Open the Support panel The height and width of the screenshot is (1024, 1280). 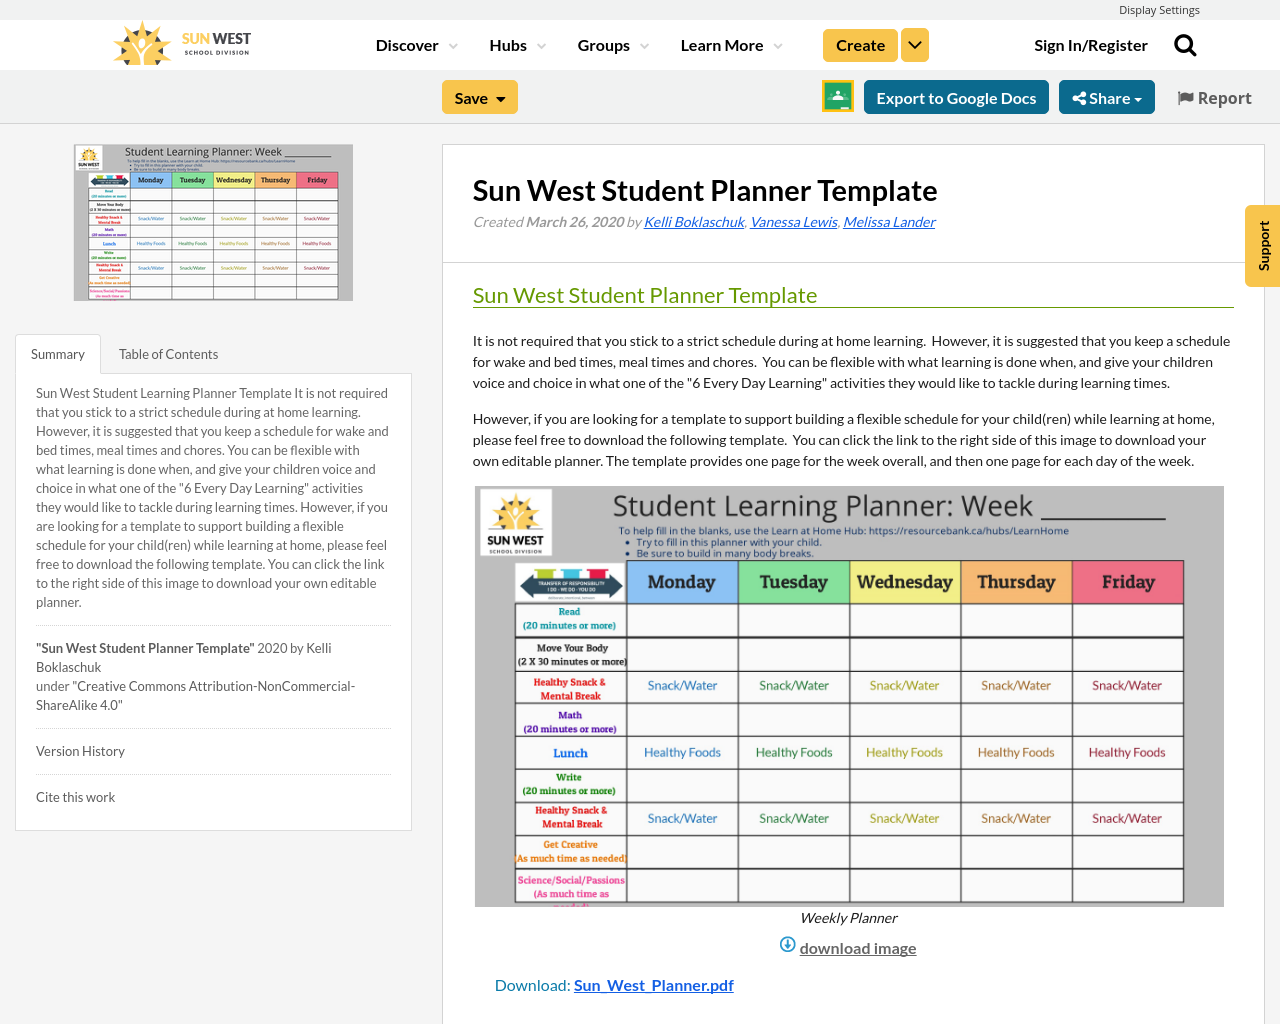point(1262,245)
